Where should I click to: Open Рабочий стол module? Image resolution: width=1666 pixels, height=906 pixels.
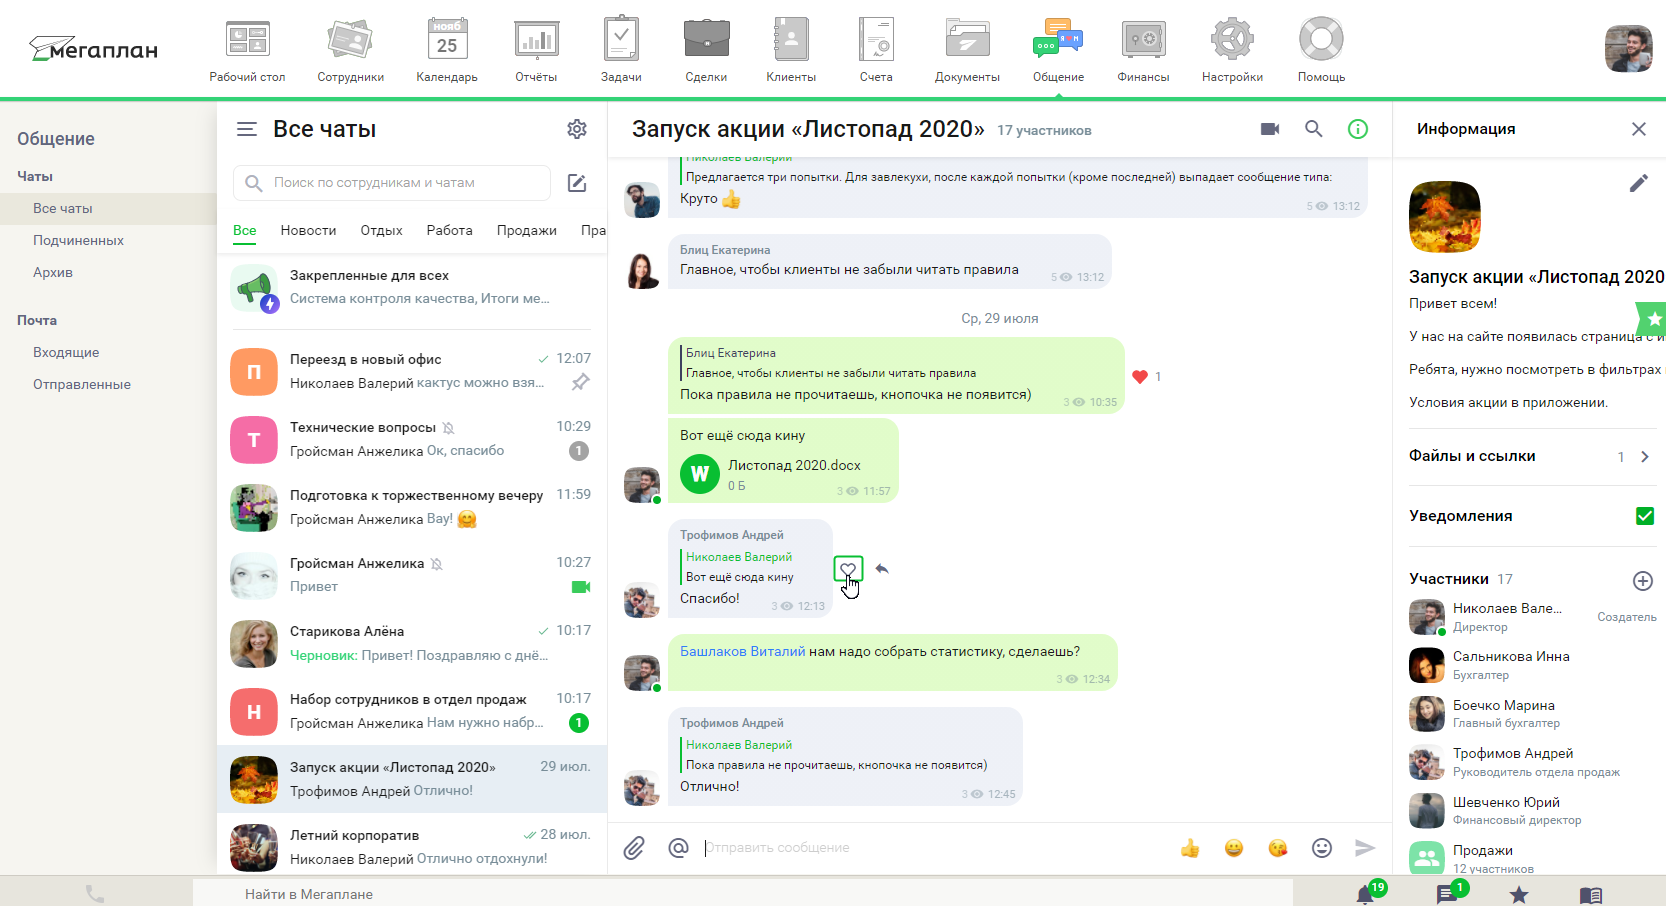tap(247, 50)
